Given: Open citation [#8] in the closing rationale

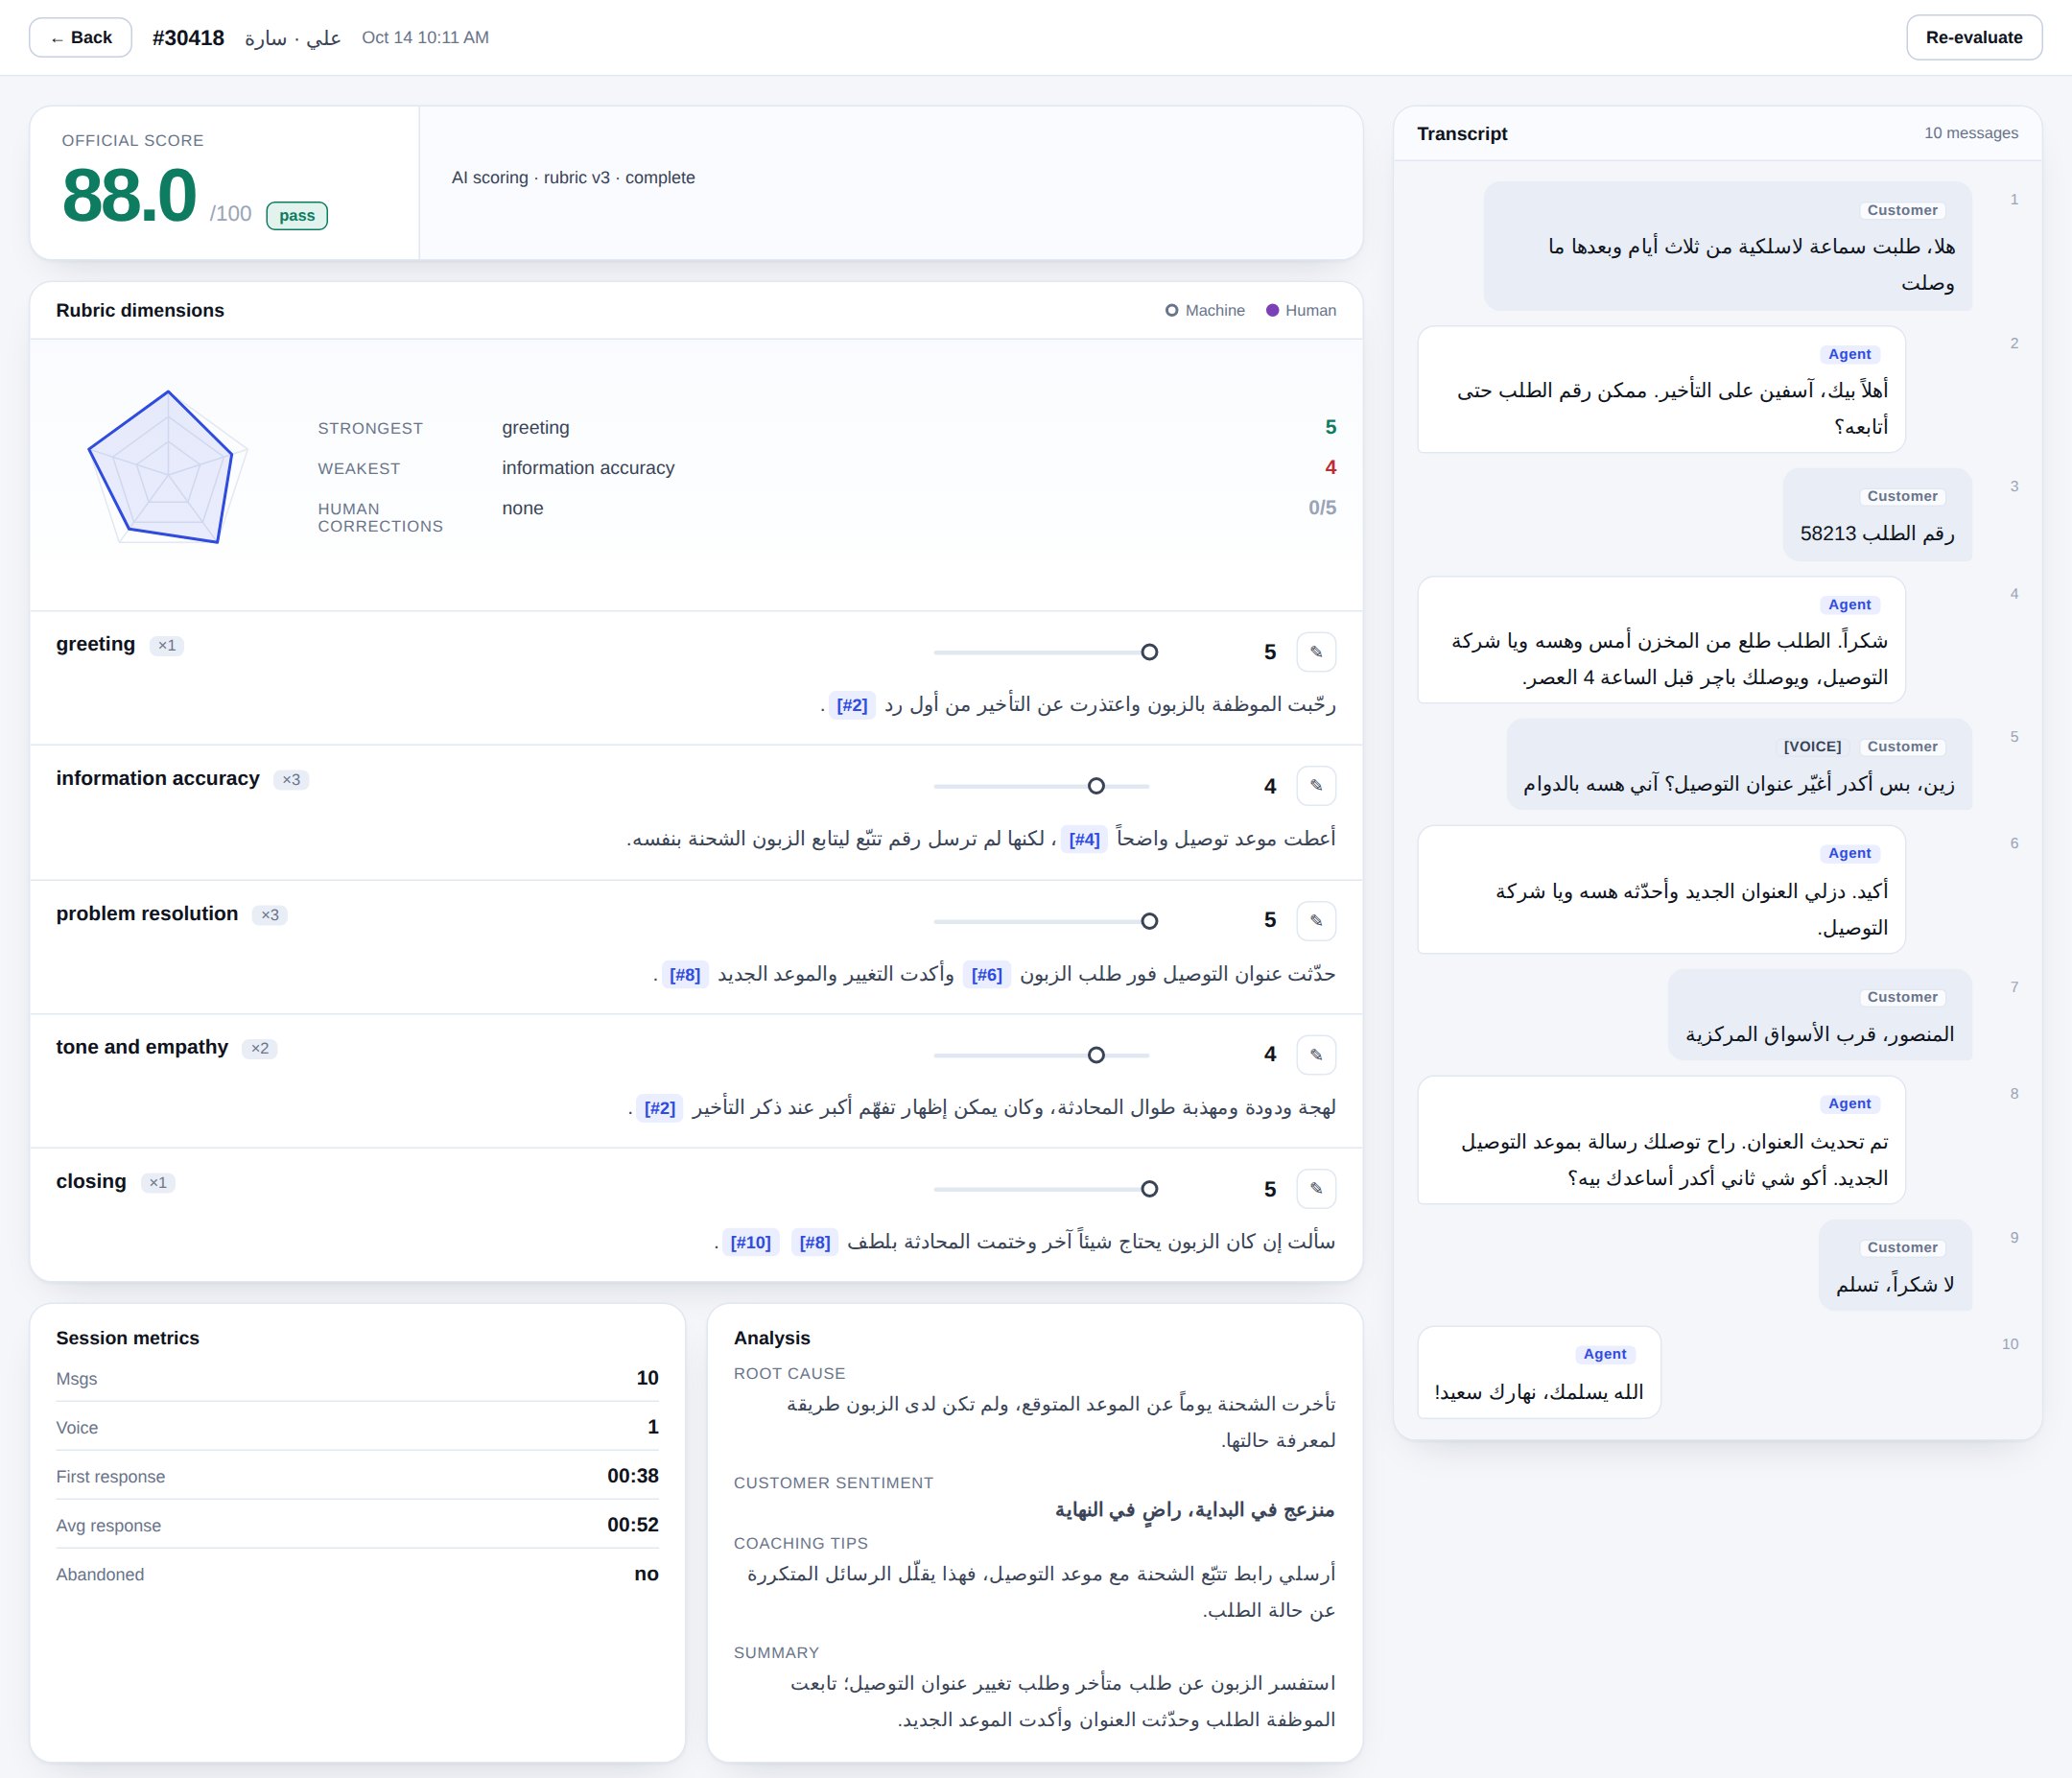Looking at the screenshot, I should click(x=815, y=1242).
